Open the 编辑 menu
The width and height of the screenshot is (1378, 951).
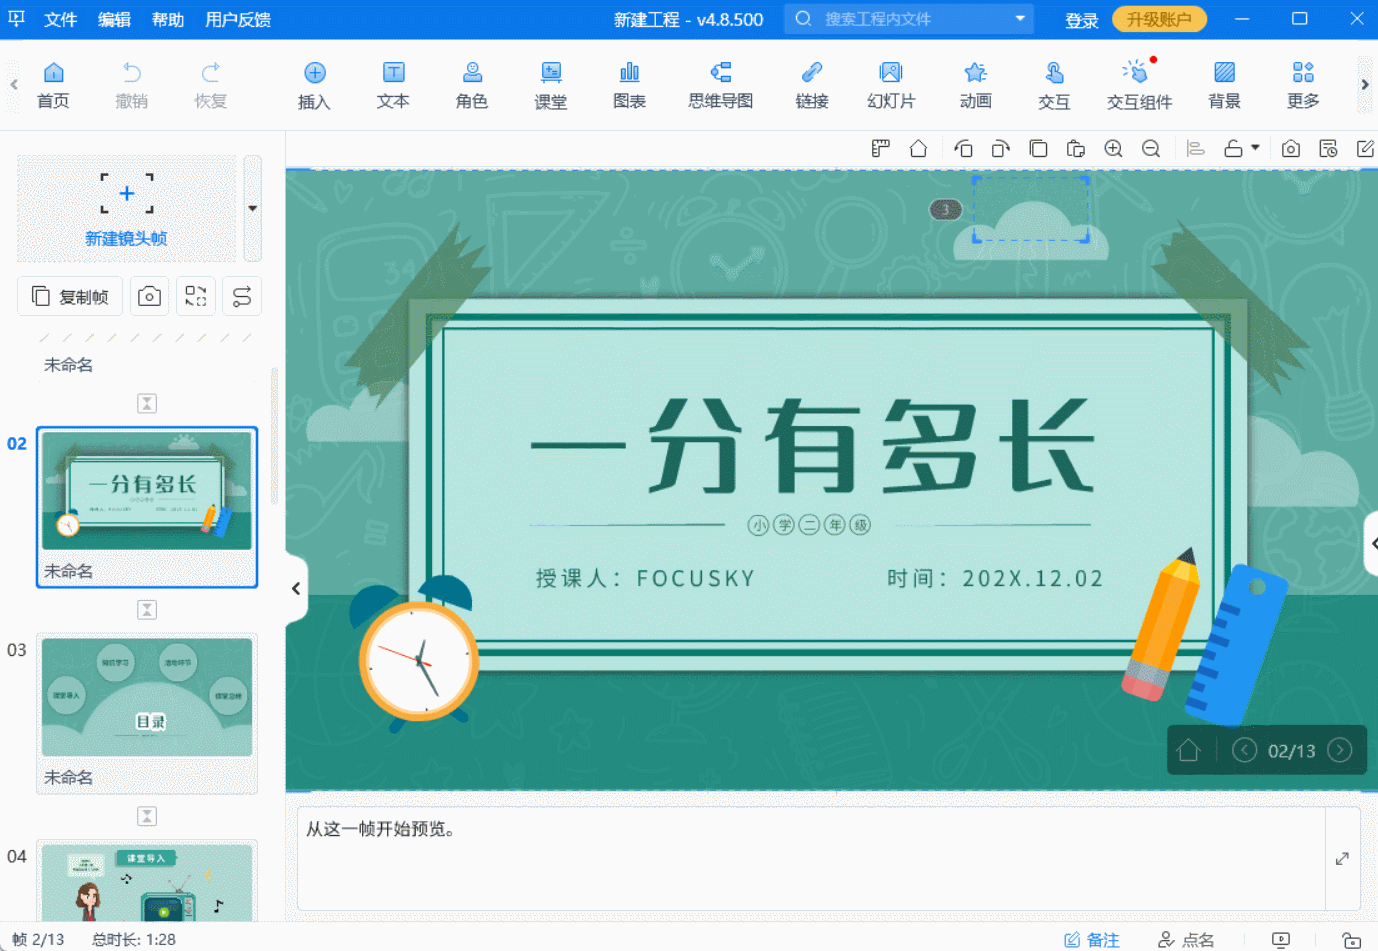coord(114,20)
